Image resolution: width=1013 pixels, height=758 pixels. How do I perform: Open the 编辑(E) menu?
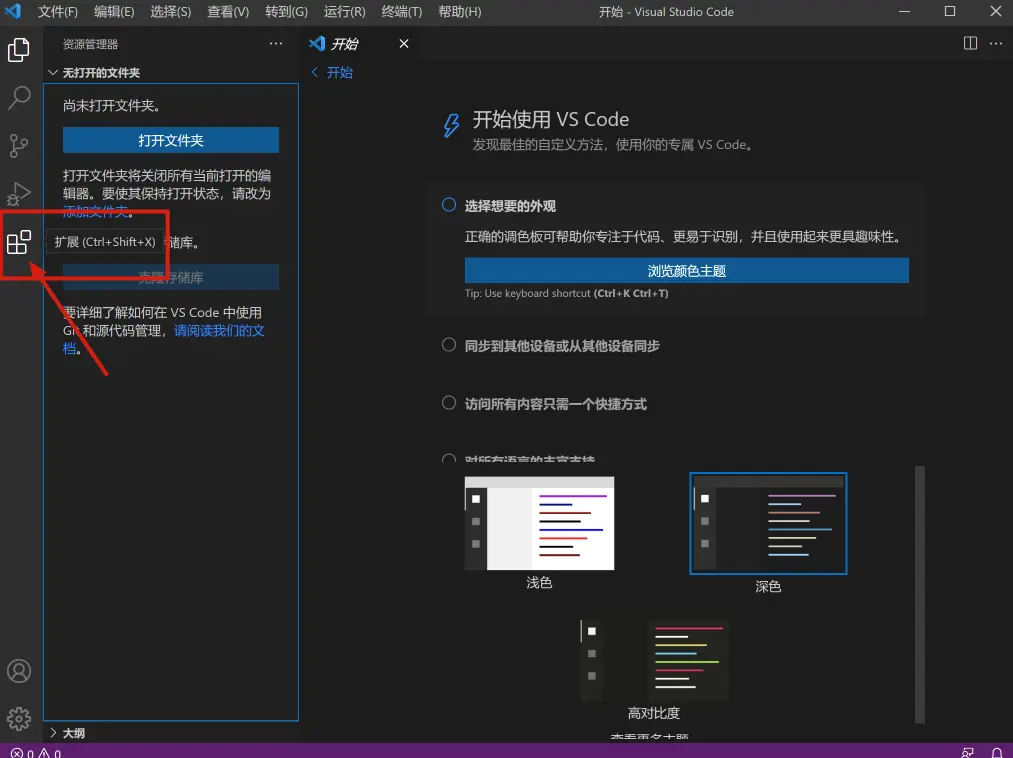[114, 12]
